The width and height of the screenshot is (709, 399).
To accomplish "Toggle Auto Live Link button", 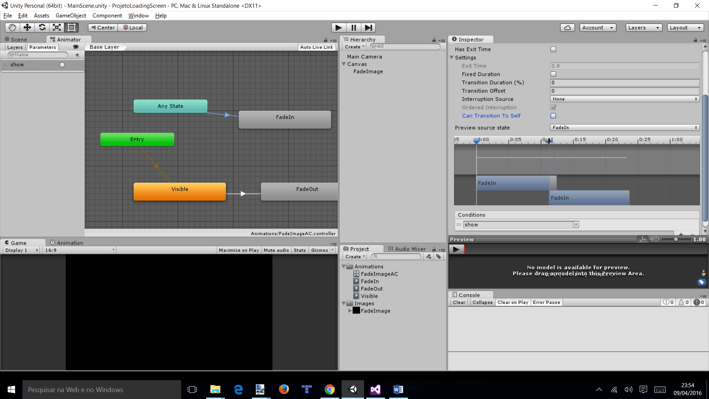I will 316,47.
